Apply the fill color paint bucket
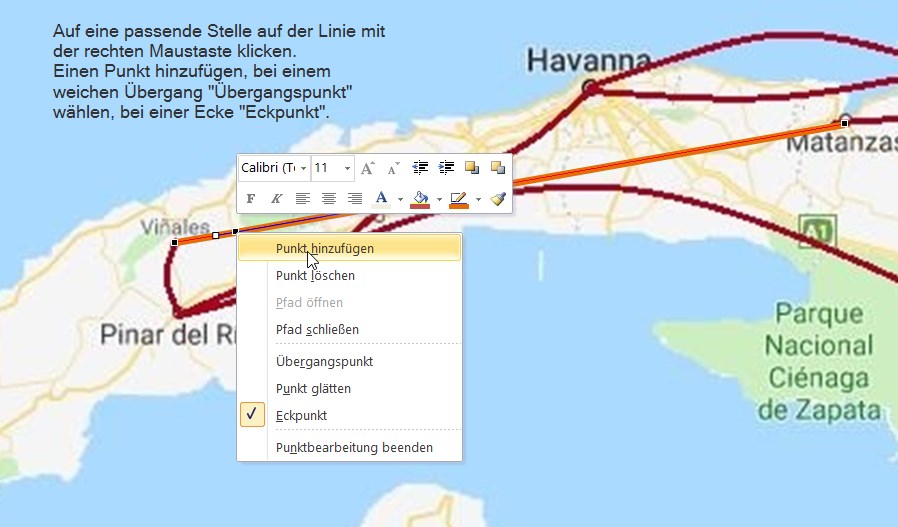Viewport: 898px width, 527px height. click(420, 199)
